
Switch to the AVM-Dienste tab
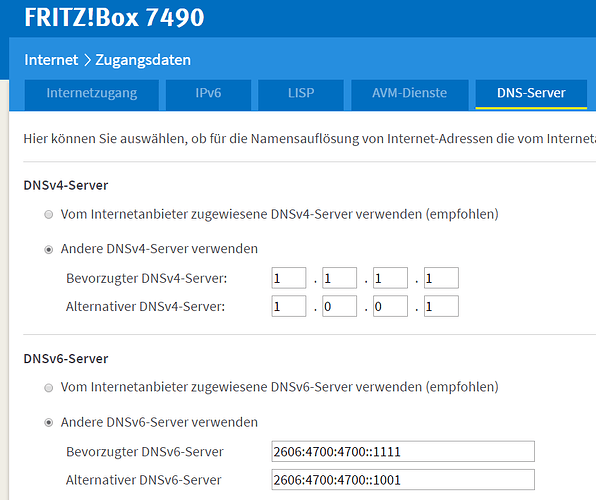[409, 94]
